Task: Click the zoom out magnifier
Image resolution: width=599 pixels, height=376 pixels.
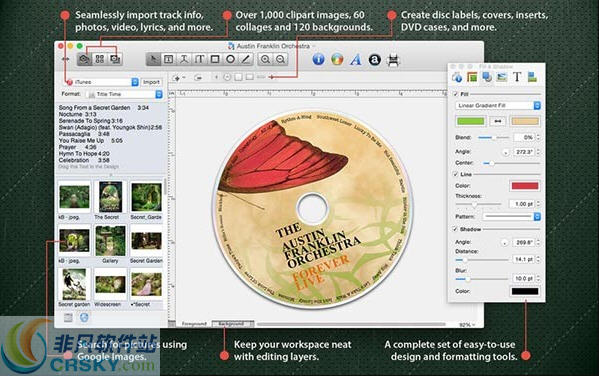Action: [280, 59]
